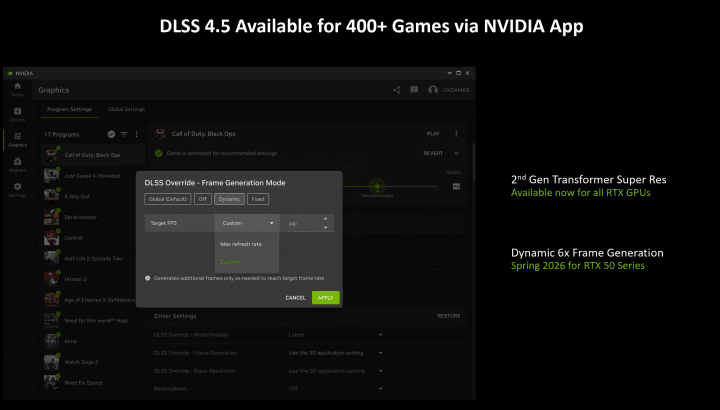Open the Target FPS Custom dropdown
The height and width of the screenshot is (410, 720).
(x=247, y=223)
